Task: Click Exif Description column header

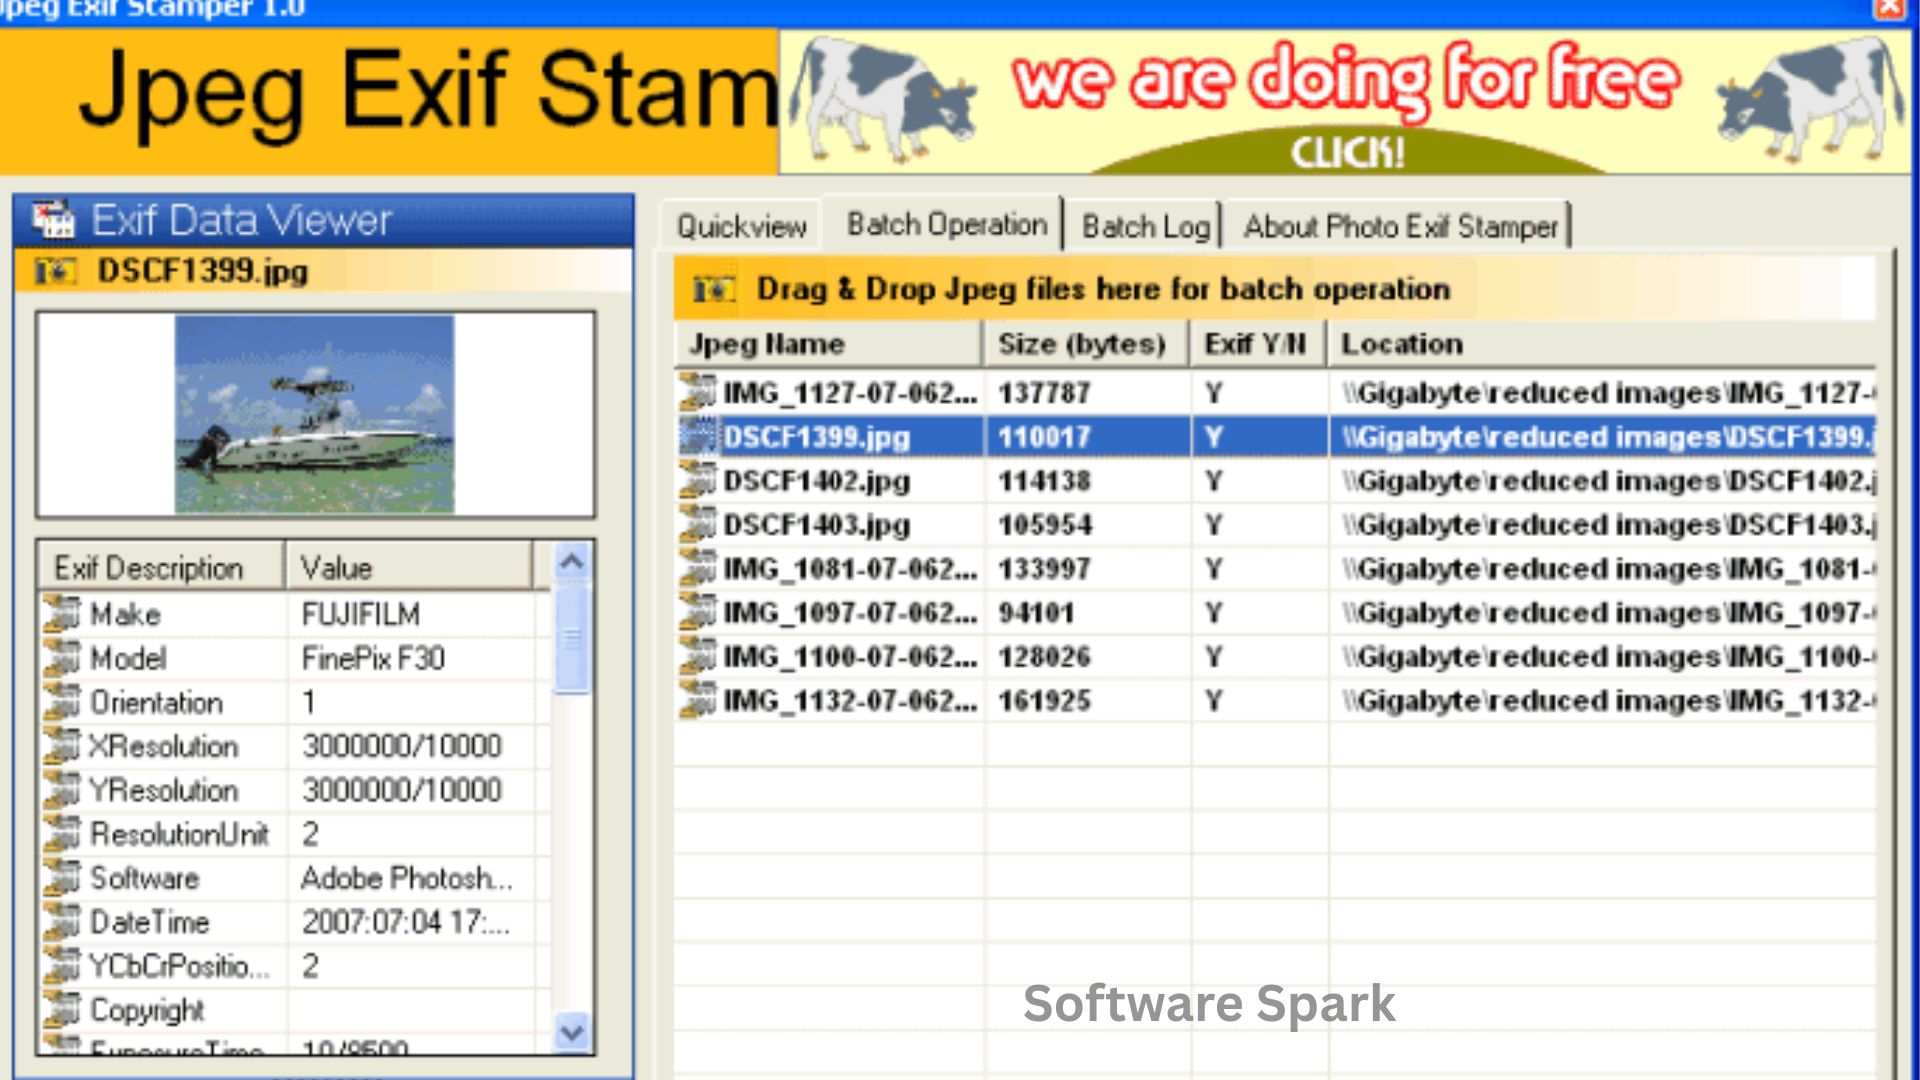Action: (x=161, y=567)
